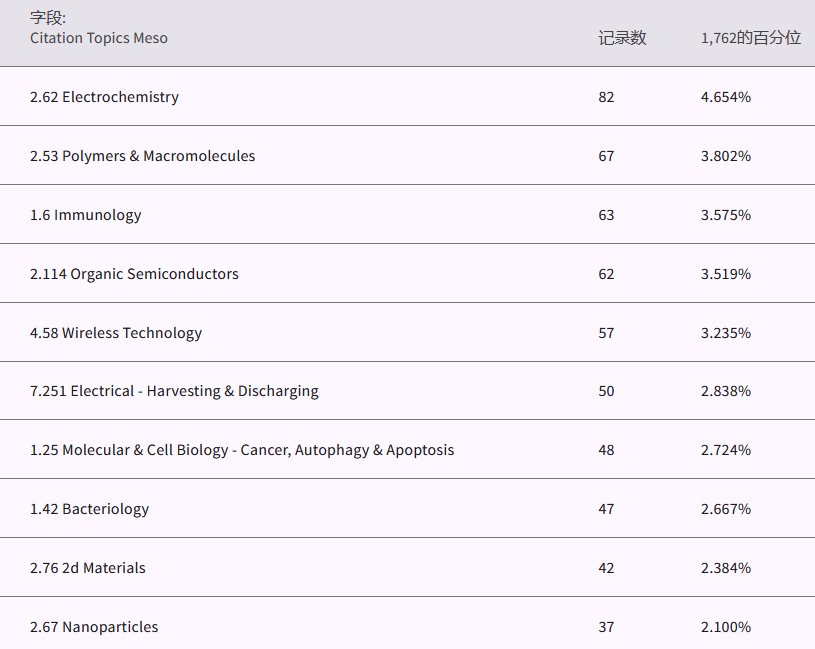Choose the 2.114 Organic Semiconductors topic
The width and height of the screenshot is (815, 649).
point(134,274)
